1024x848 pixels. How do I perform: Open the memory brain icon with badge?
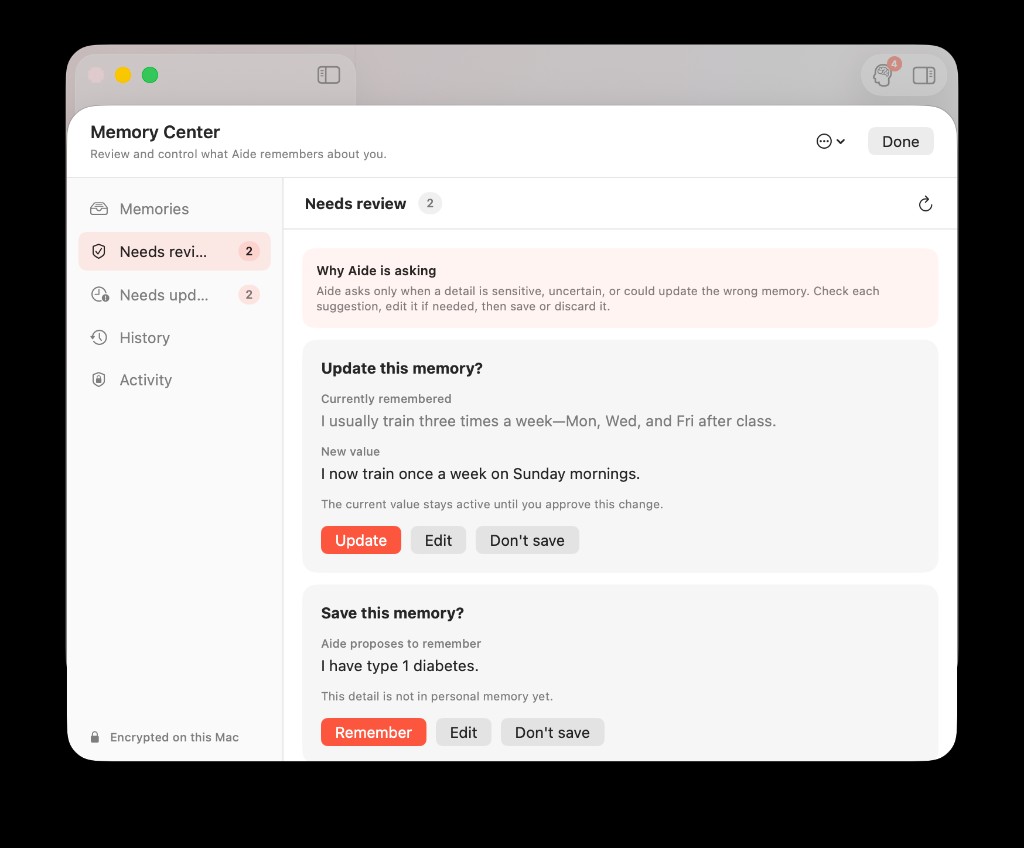[x=884, y=74]
